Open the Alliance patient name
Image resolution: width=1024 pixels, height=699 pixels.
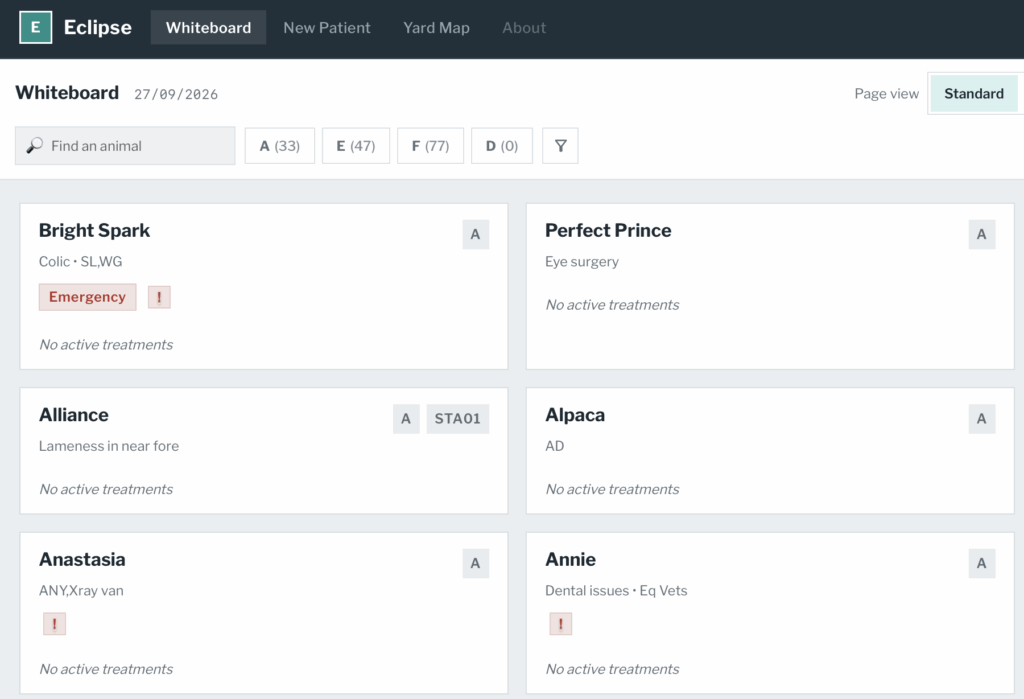click(74, 415)
